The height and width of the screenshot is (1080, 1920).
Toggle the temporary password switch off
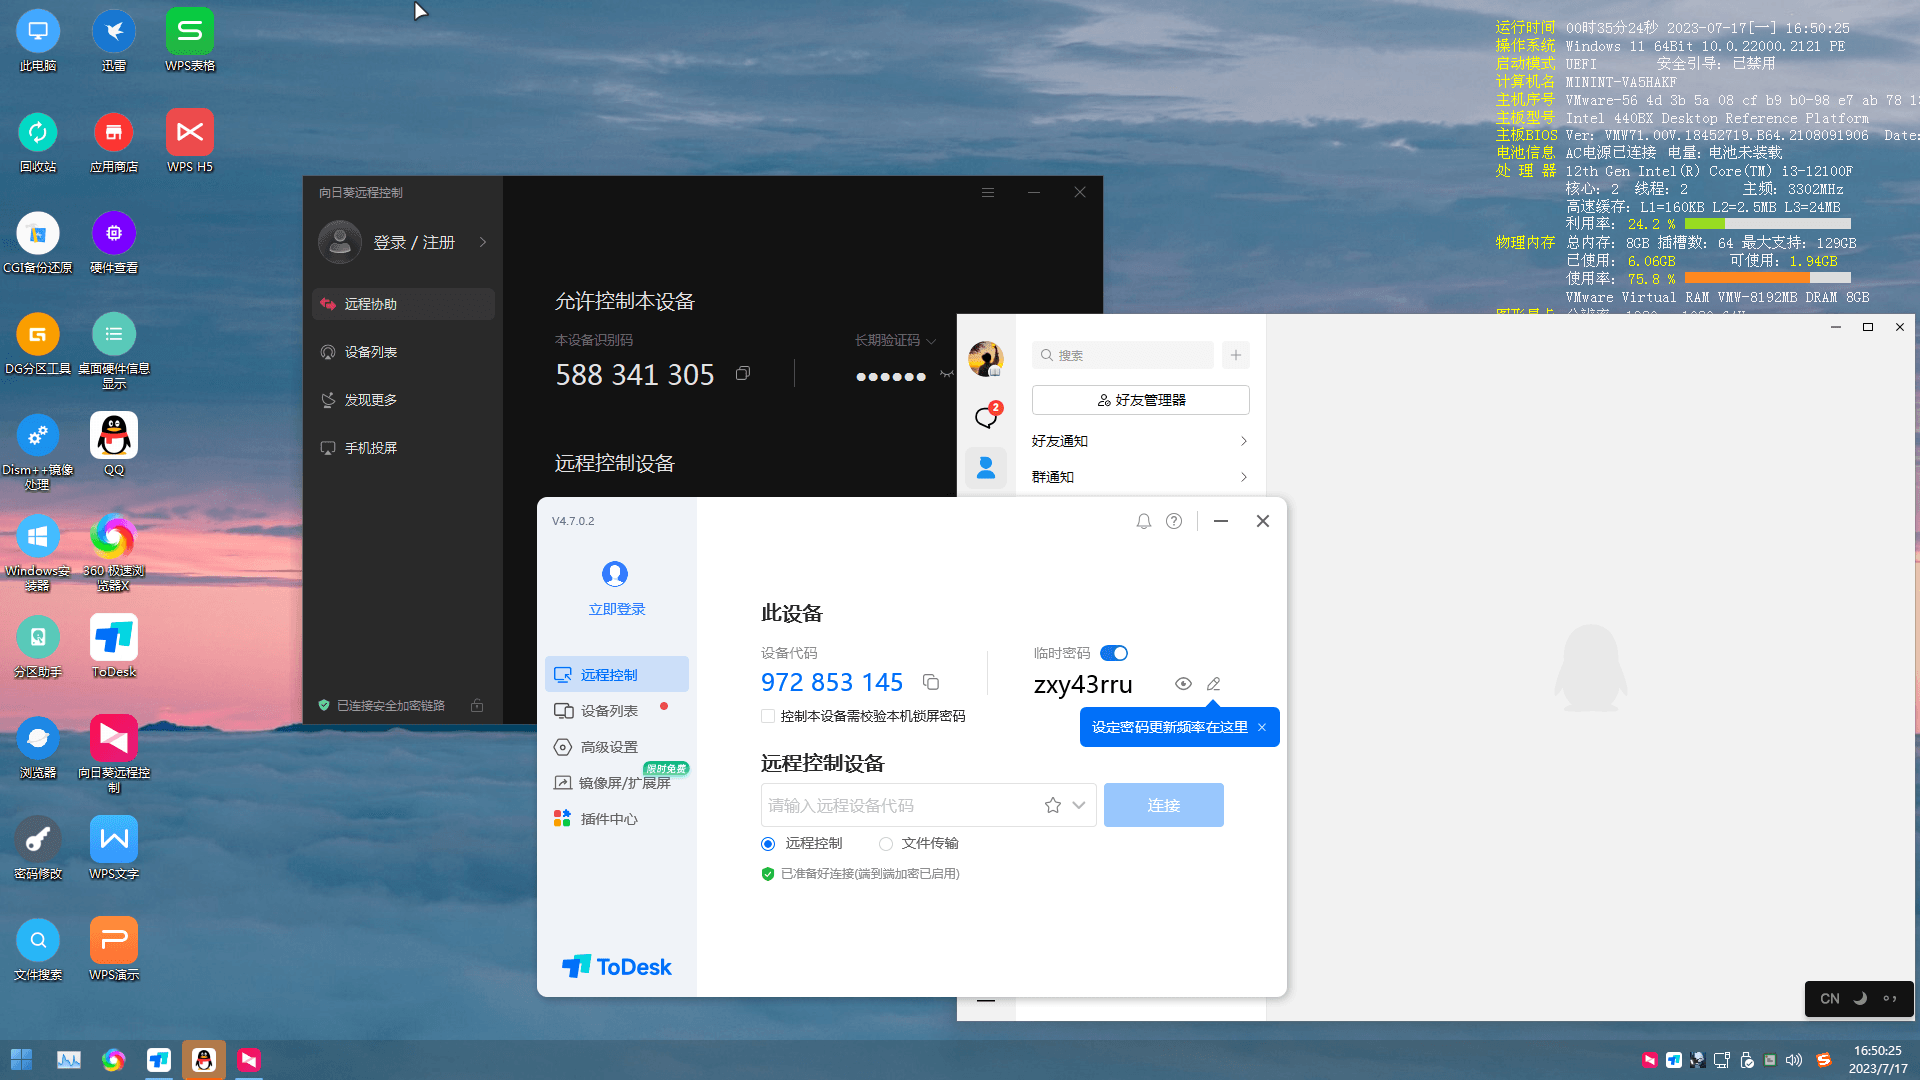(1113, 653)
